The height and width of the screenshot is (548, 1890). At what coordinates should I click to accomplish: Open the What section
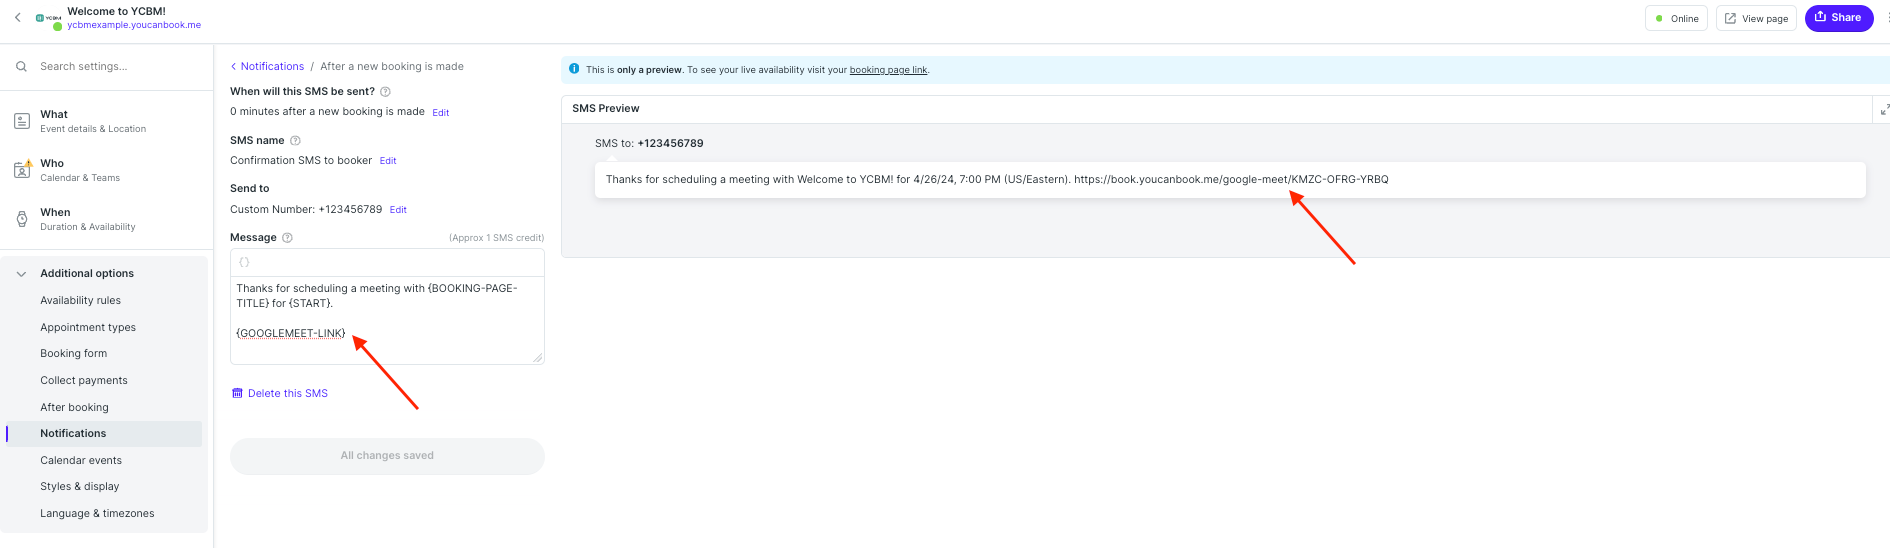pos(104,121)
